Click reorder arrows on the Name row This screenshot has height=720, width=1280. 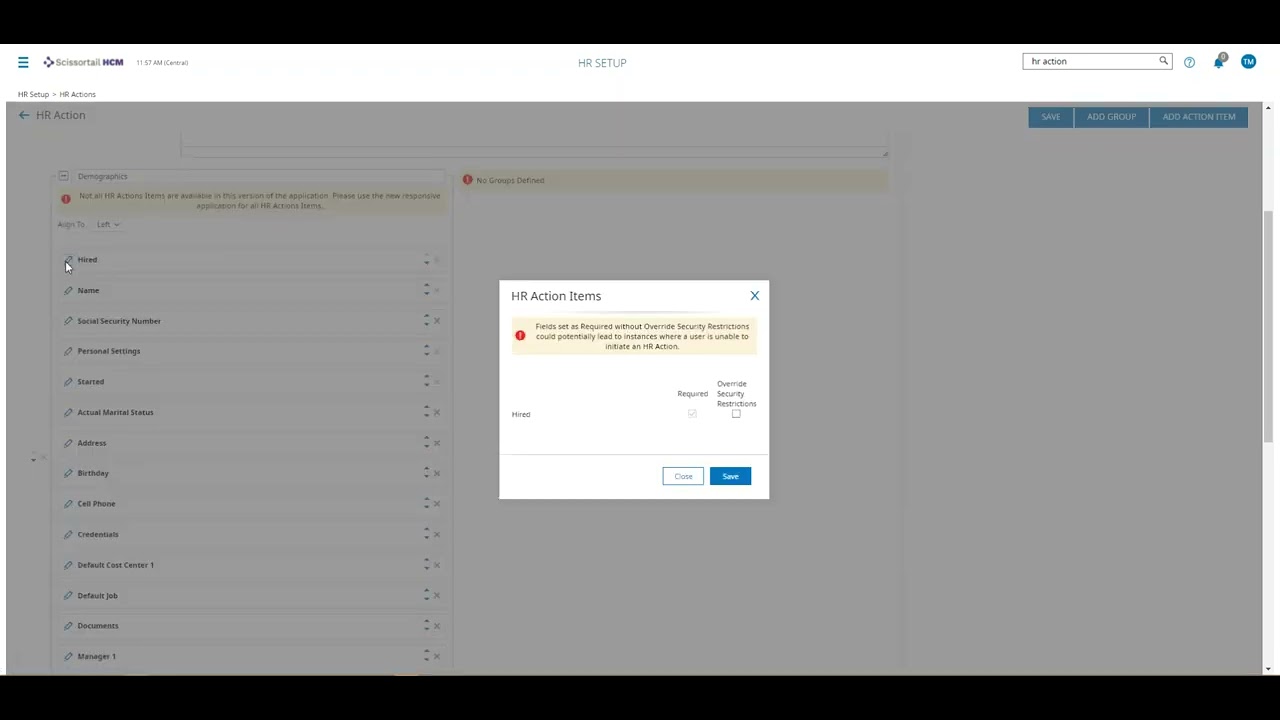click(426, 290)
